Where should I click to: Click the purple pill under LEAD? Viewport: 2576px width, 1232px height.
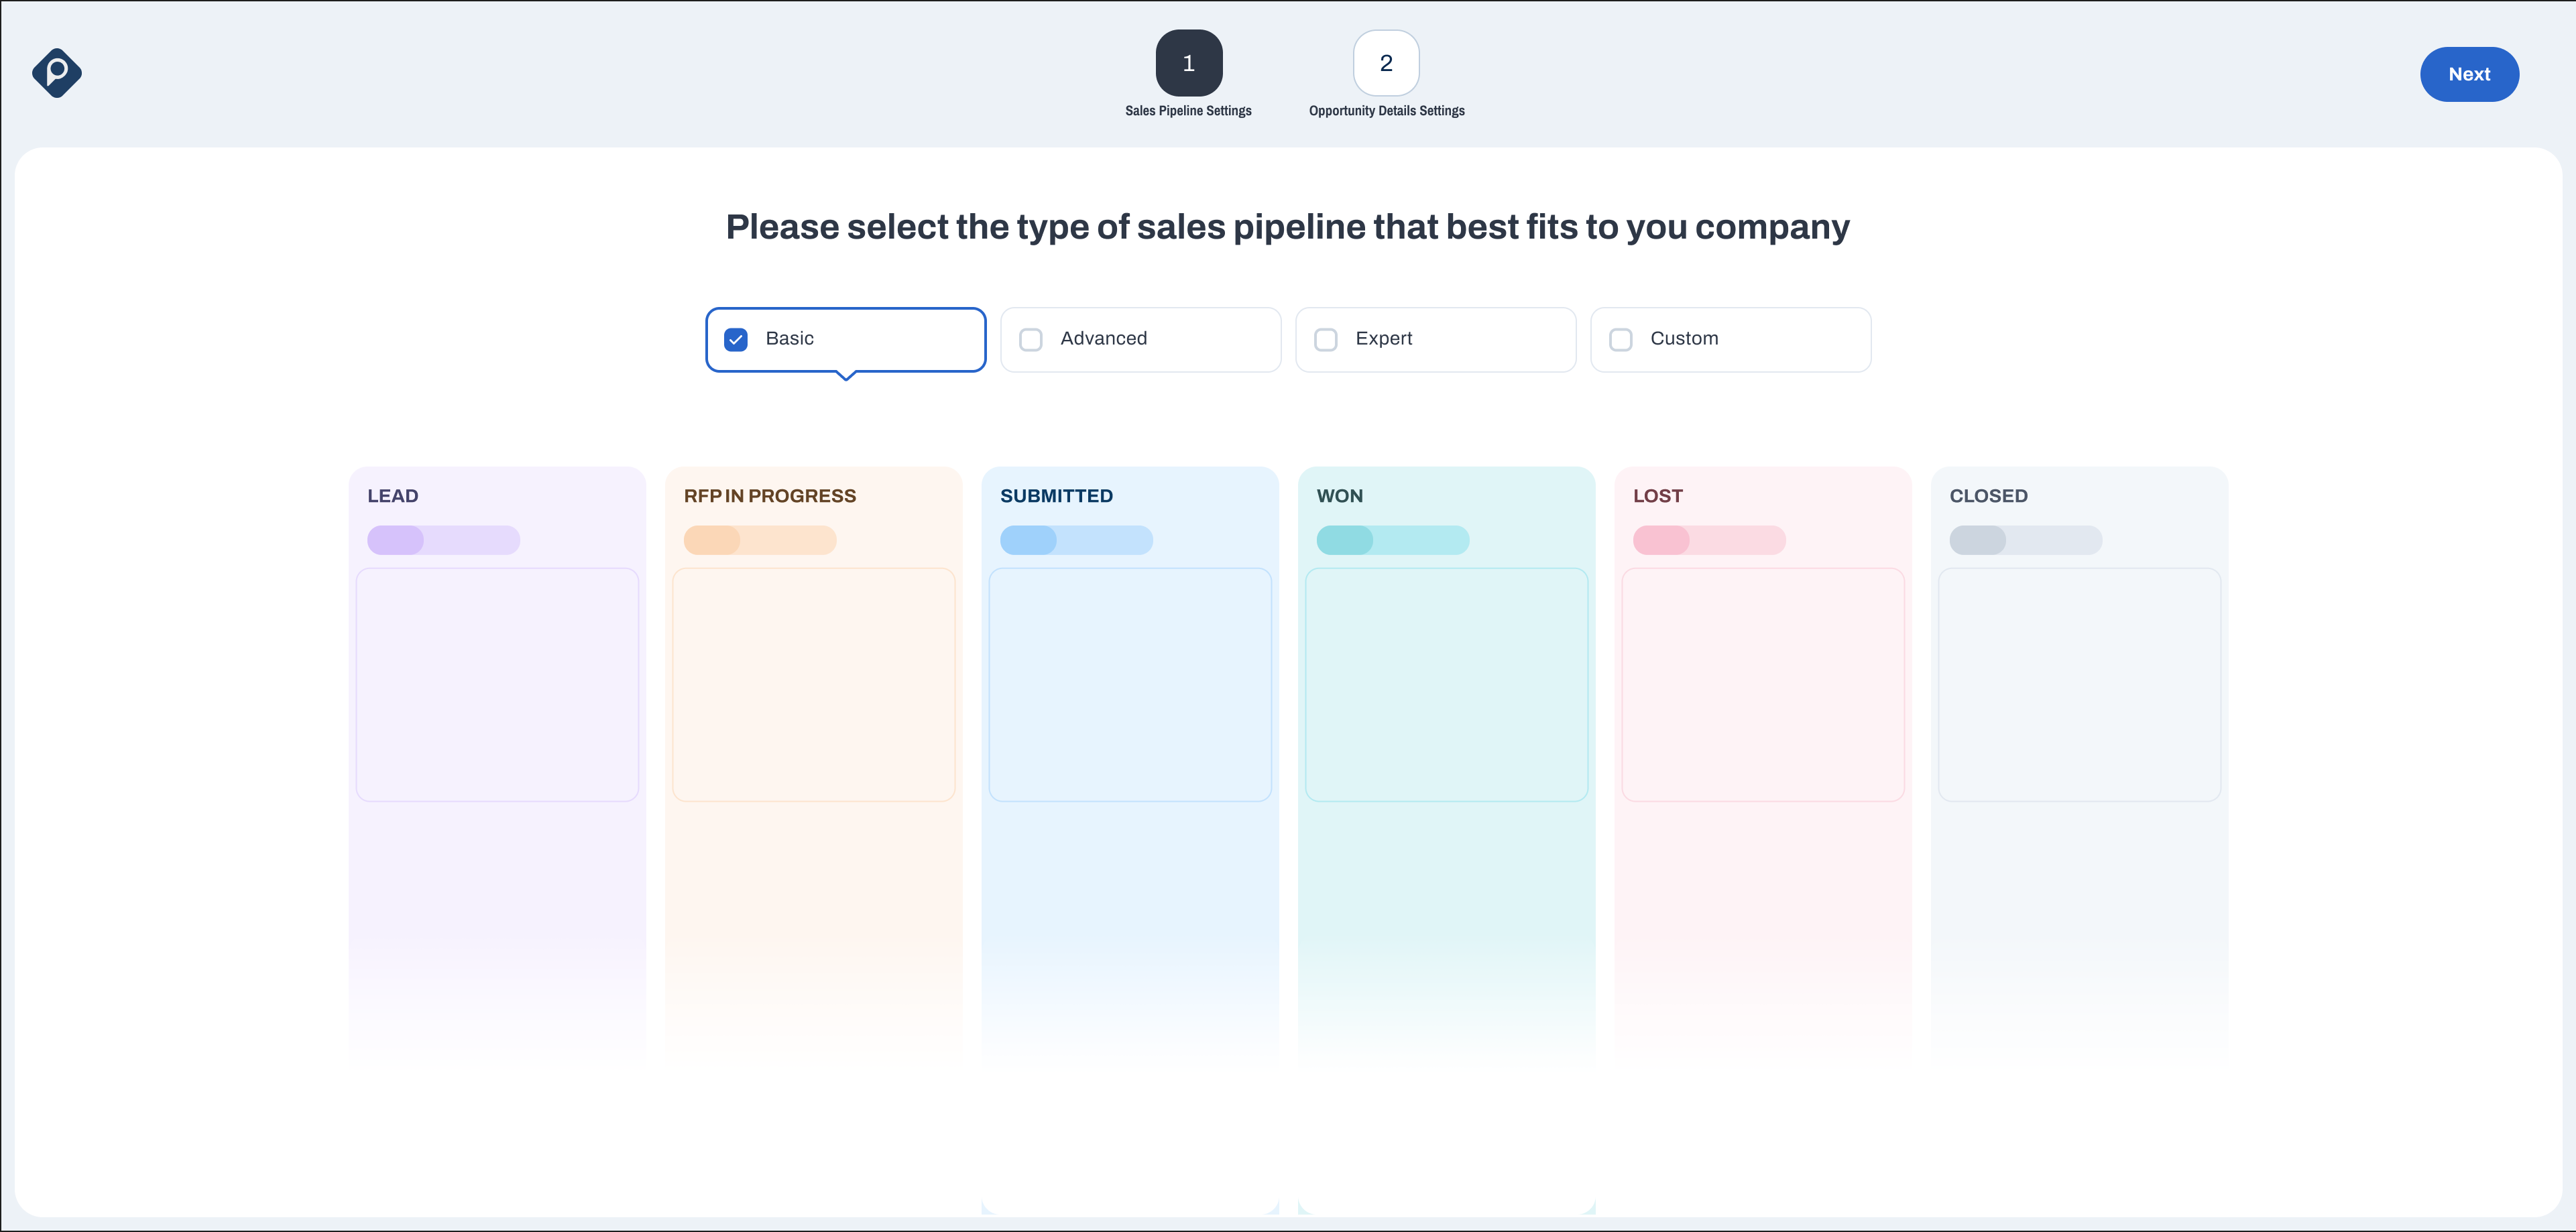(x=443, y=540)
